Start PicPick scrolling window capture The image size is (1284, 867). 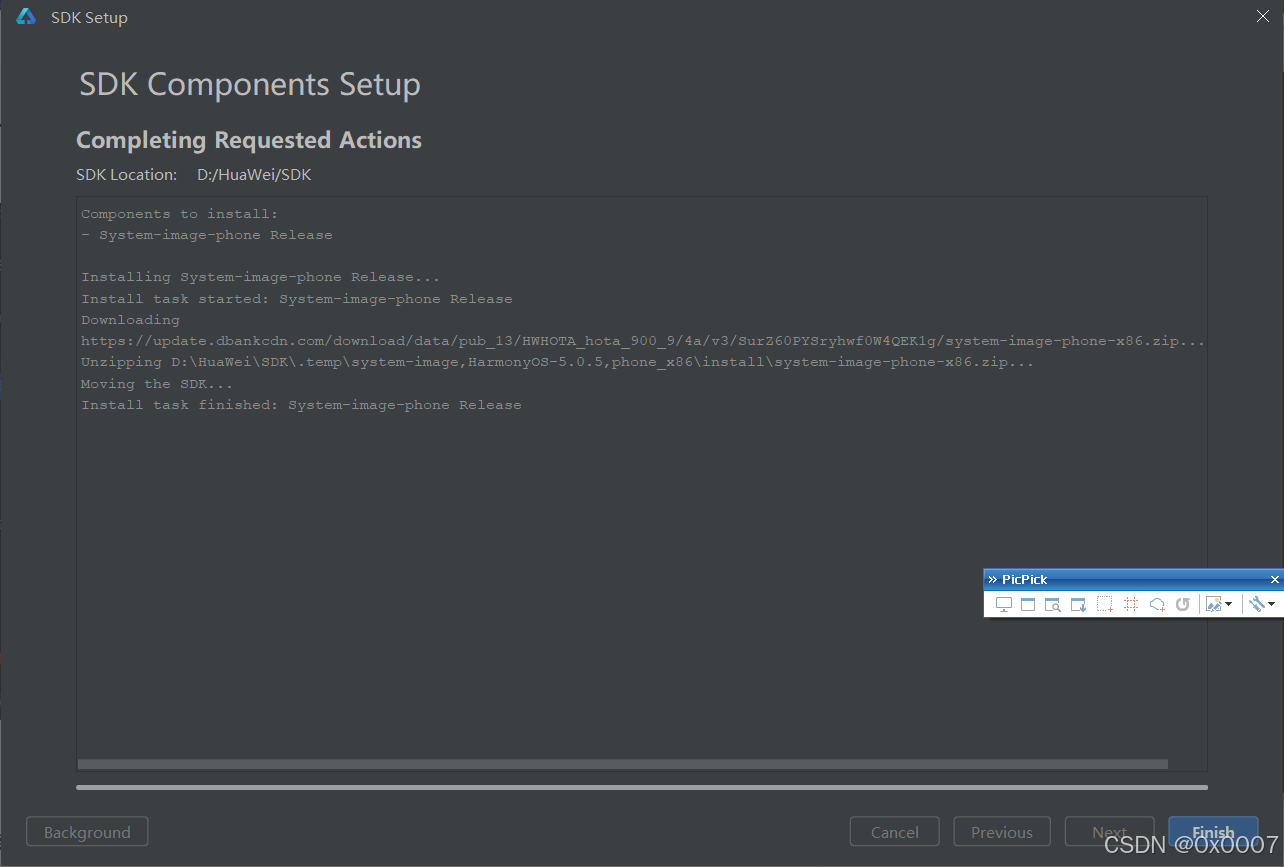point(1078,604)
